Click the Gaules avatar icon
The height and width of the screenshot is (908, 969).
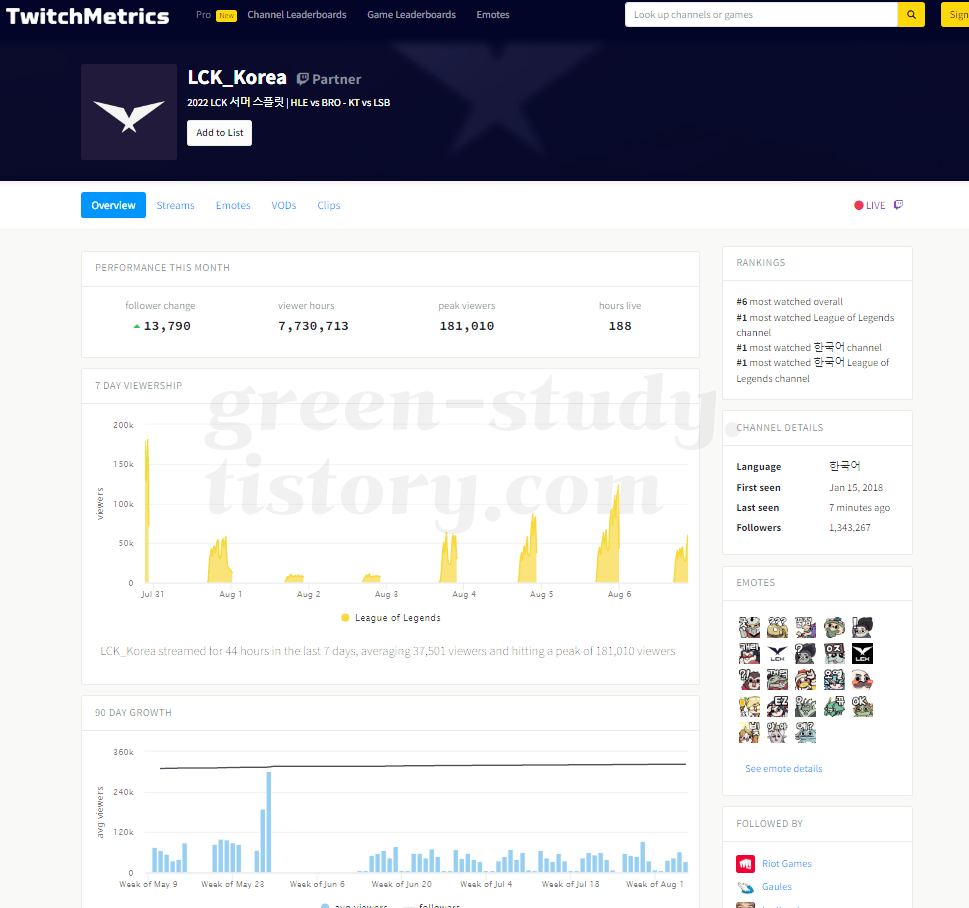745,887
